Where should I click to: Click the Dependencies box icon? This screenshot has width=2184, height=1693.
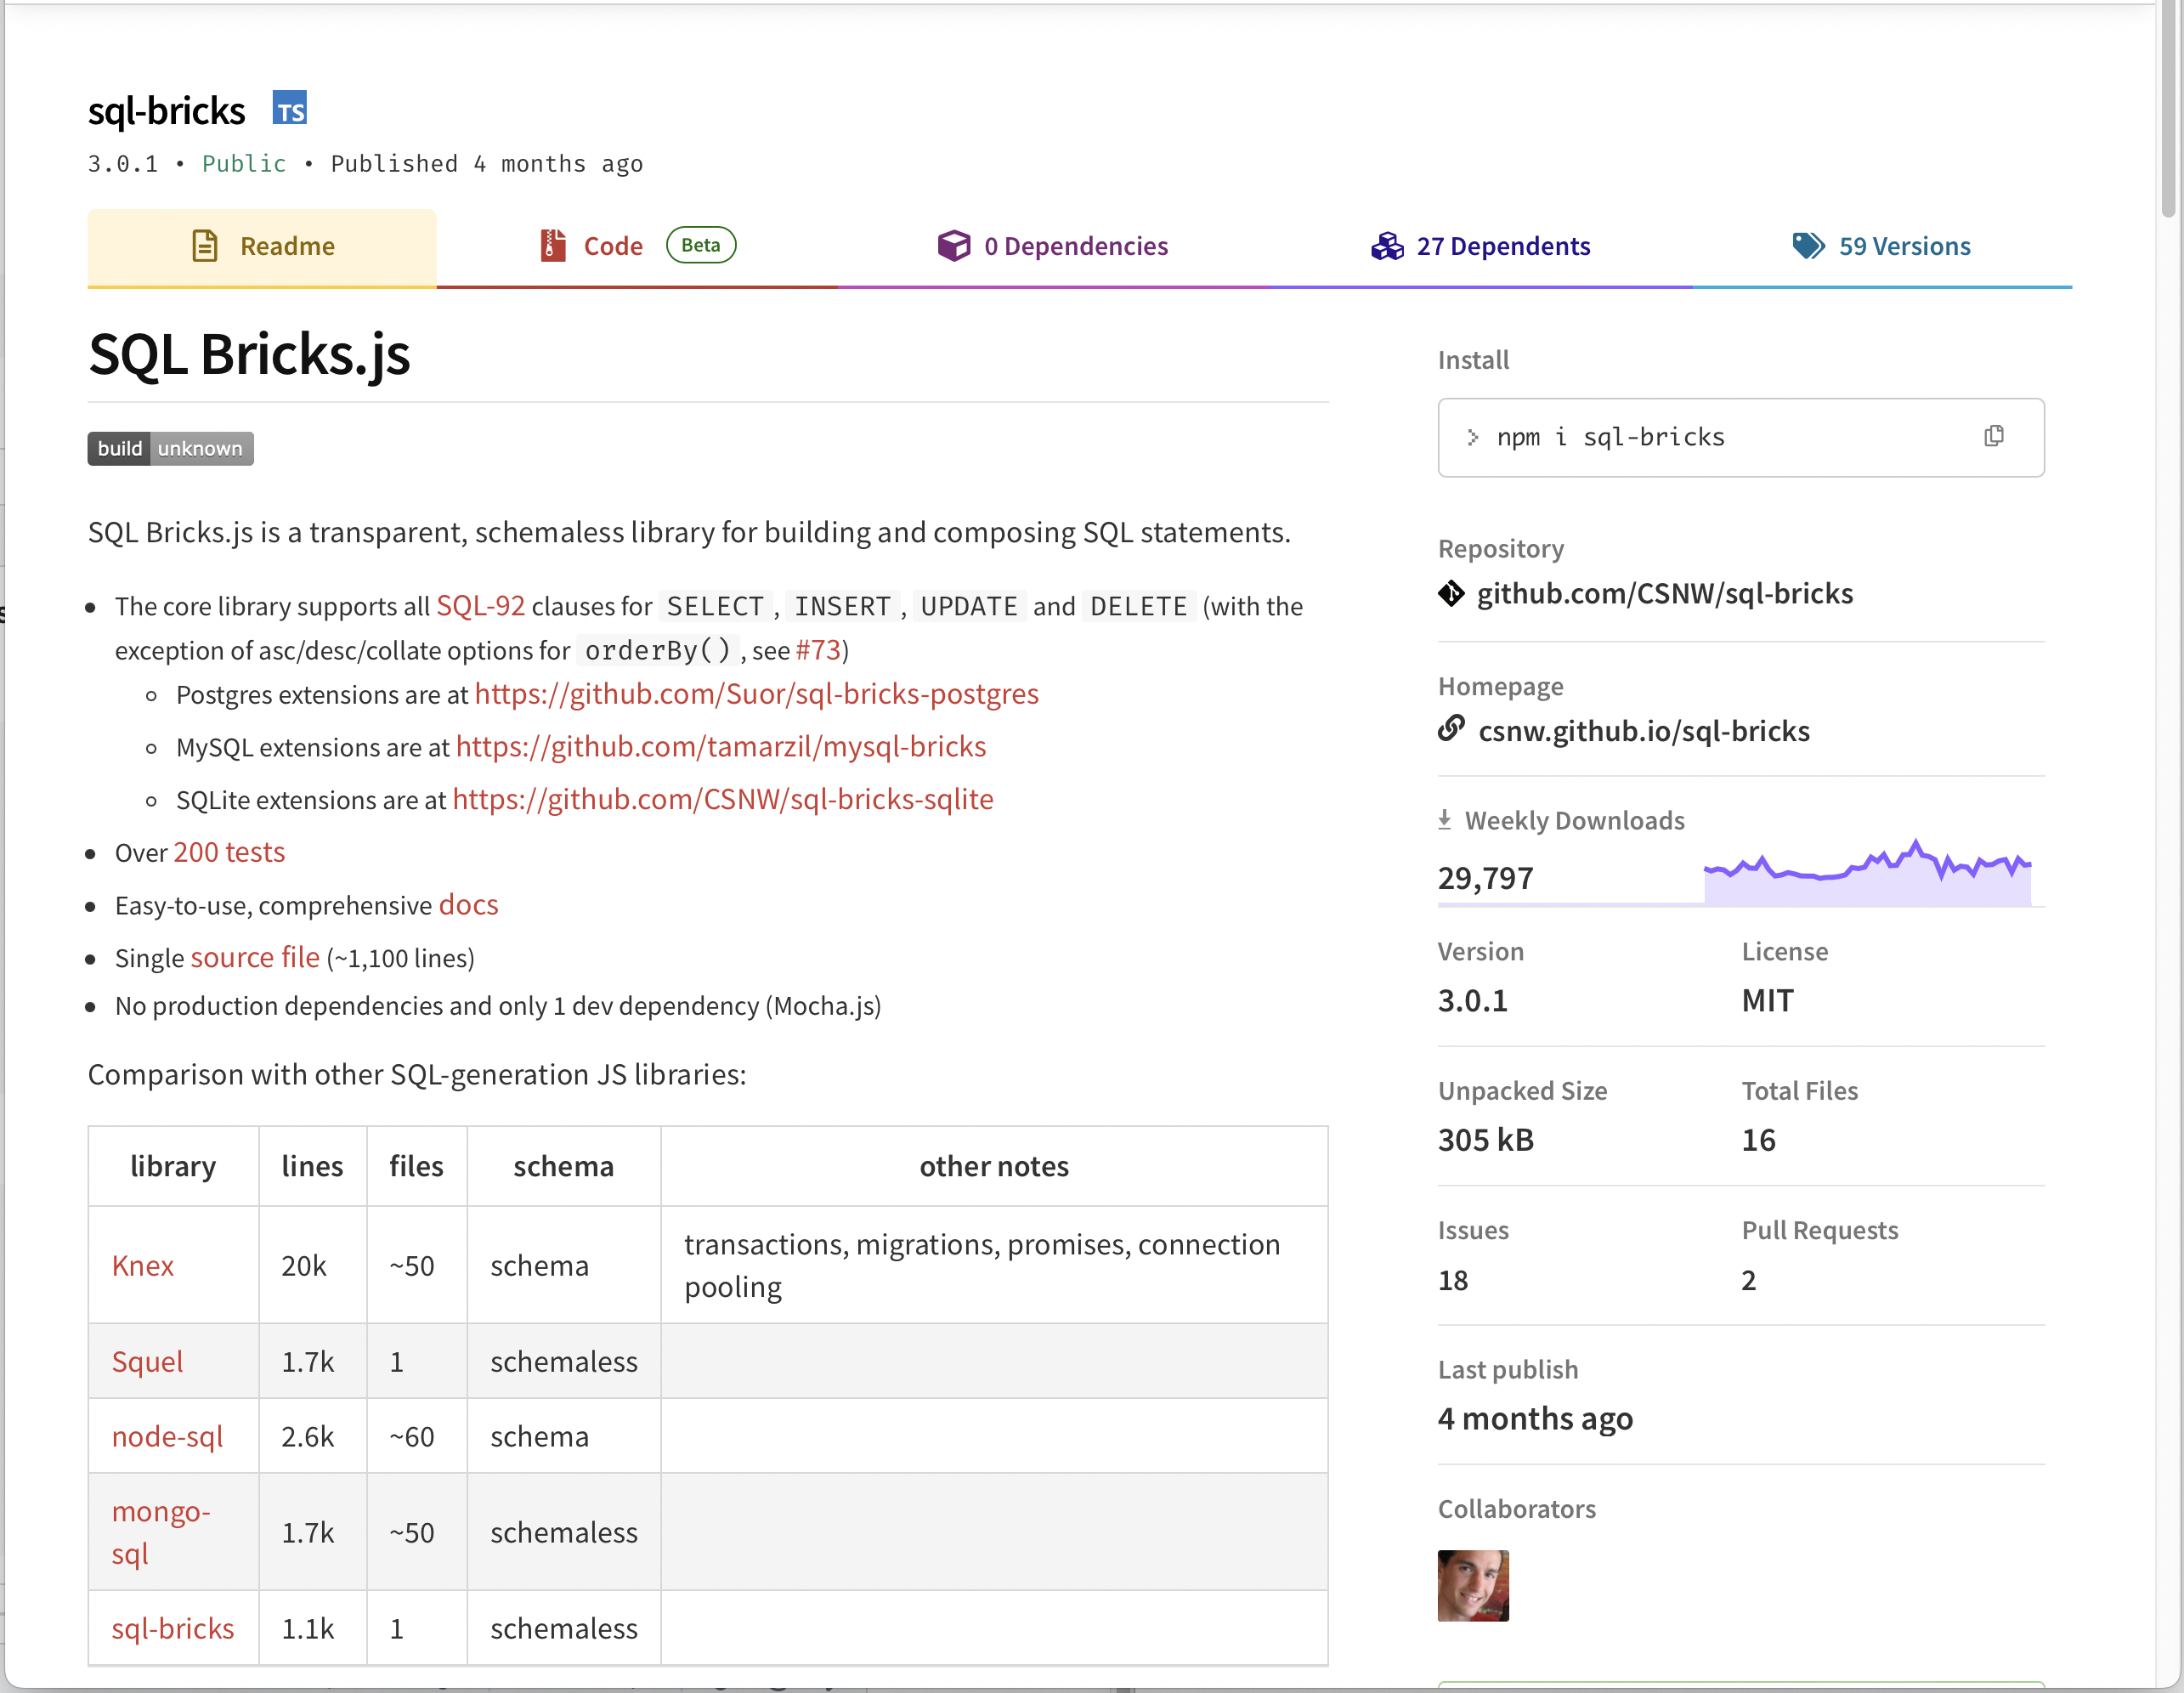tap(953, 246)
